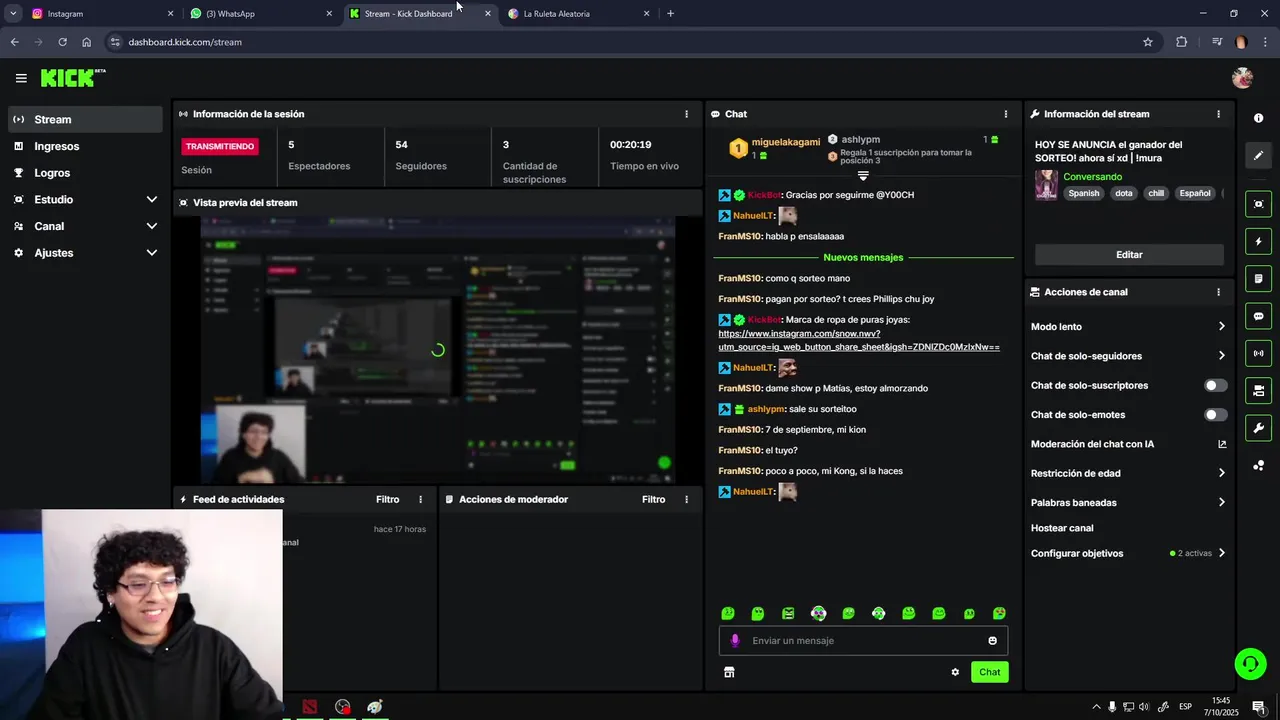
Task: Open Moderación del chat con IA external link
Action: point(1222,444)
